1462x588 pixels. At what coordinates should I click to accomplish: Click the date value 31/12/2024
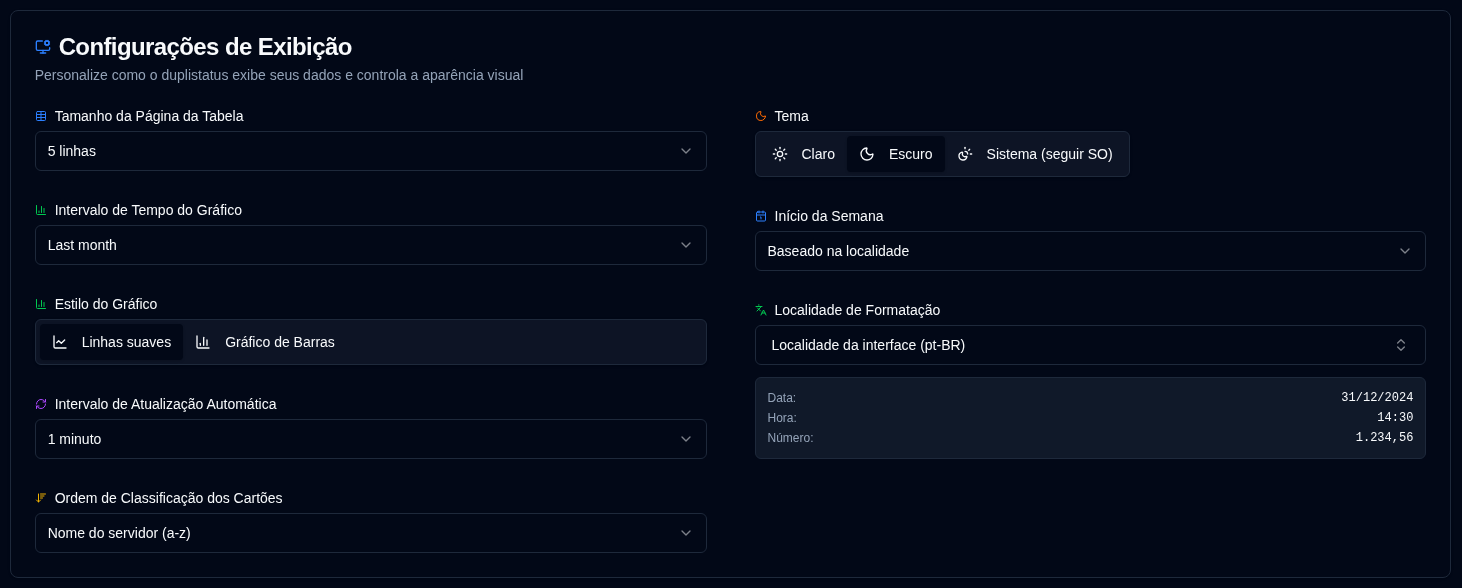1377,398
